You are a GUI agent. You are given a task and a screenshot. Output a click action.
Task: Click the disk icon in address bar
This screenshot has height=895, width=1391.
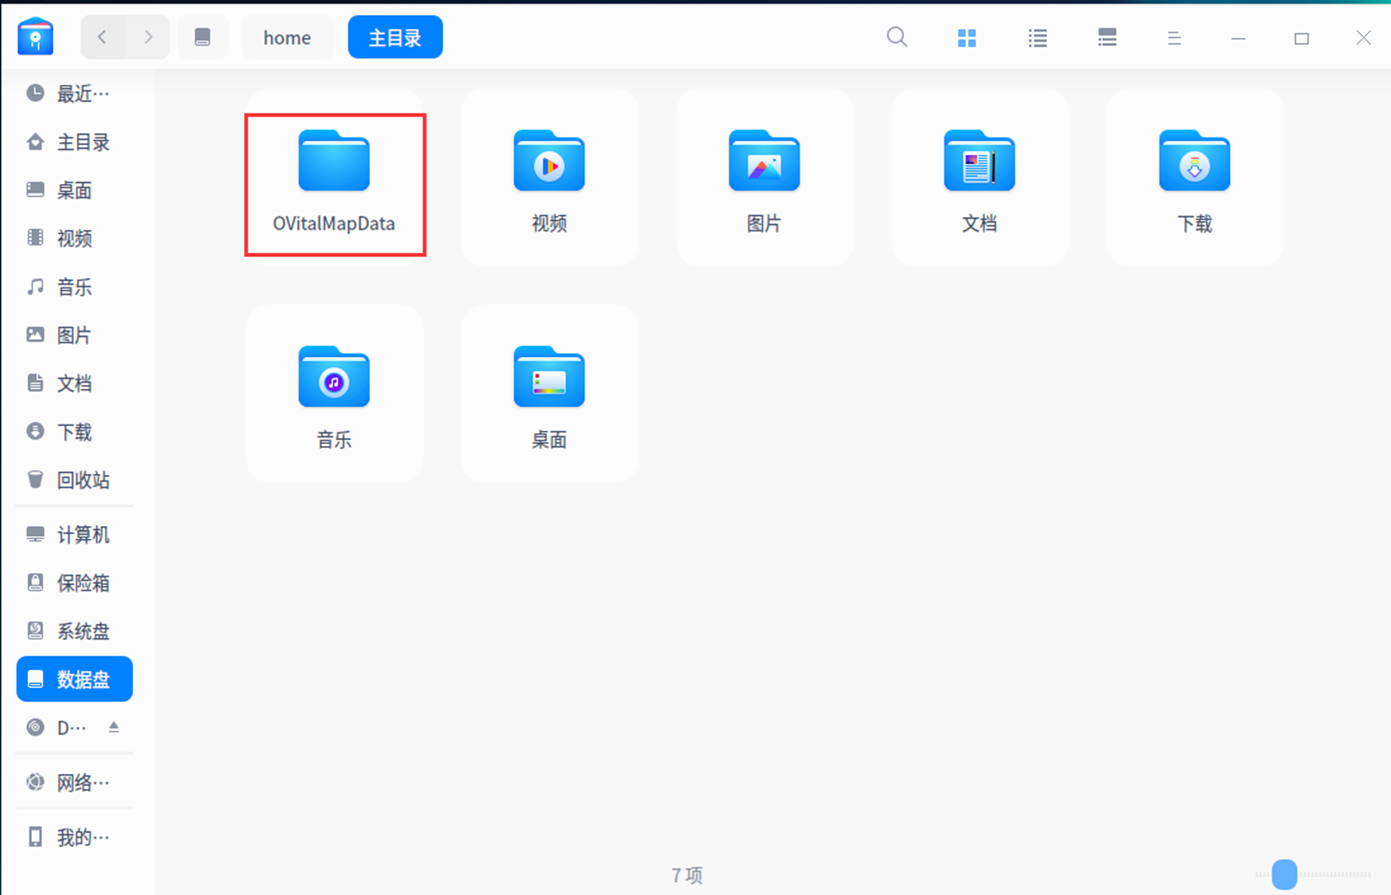202,38
